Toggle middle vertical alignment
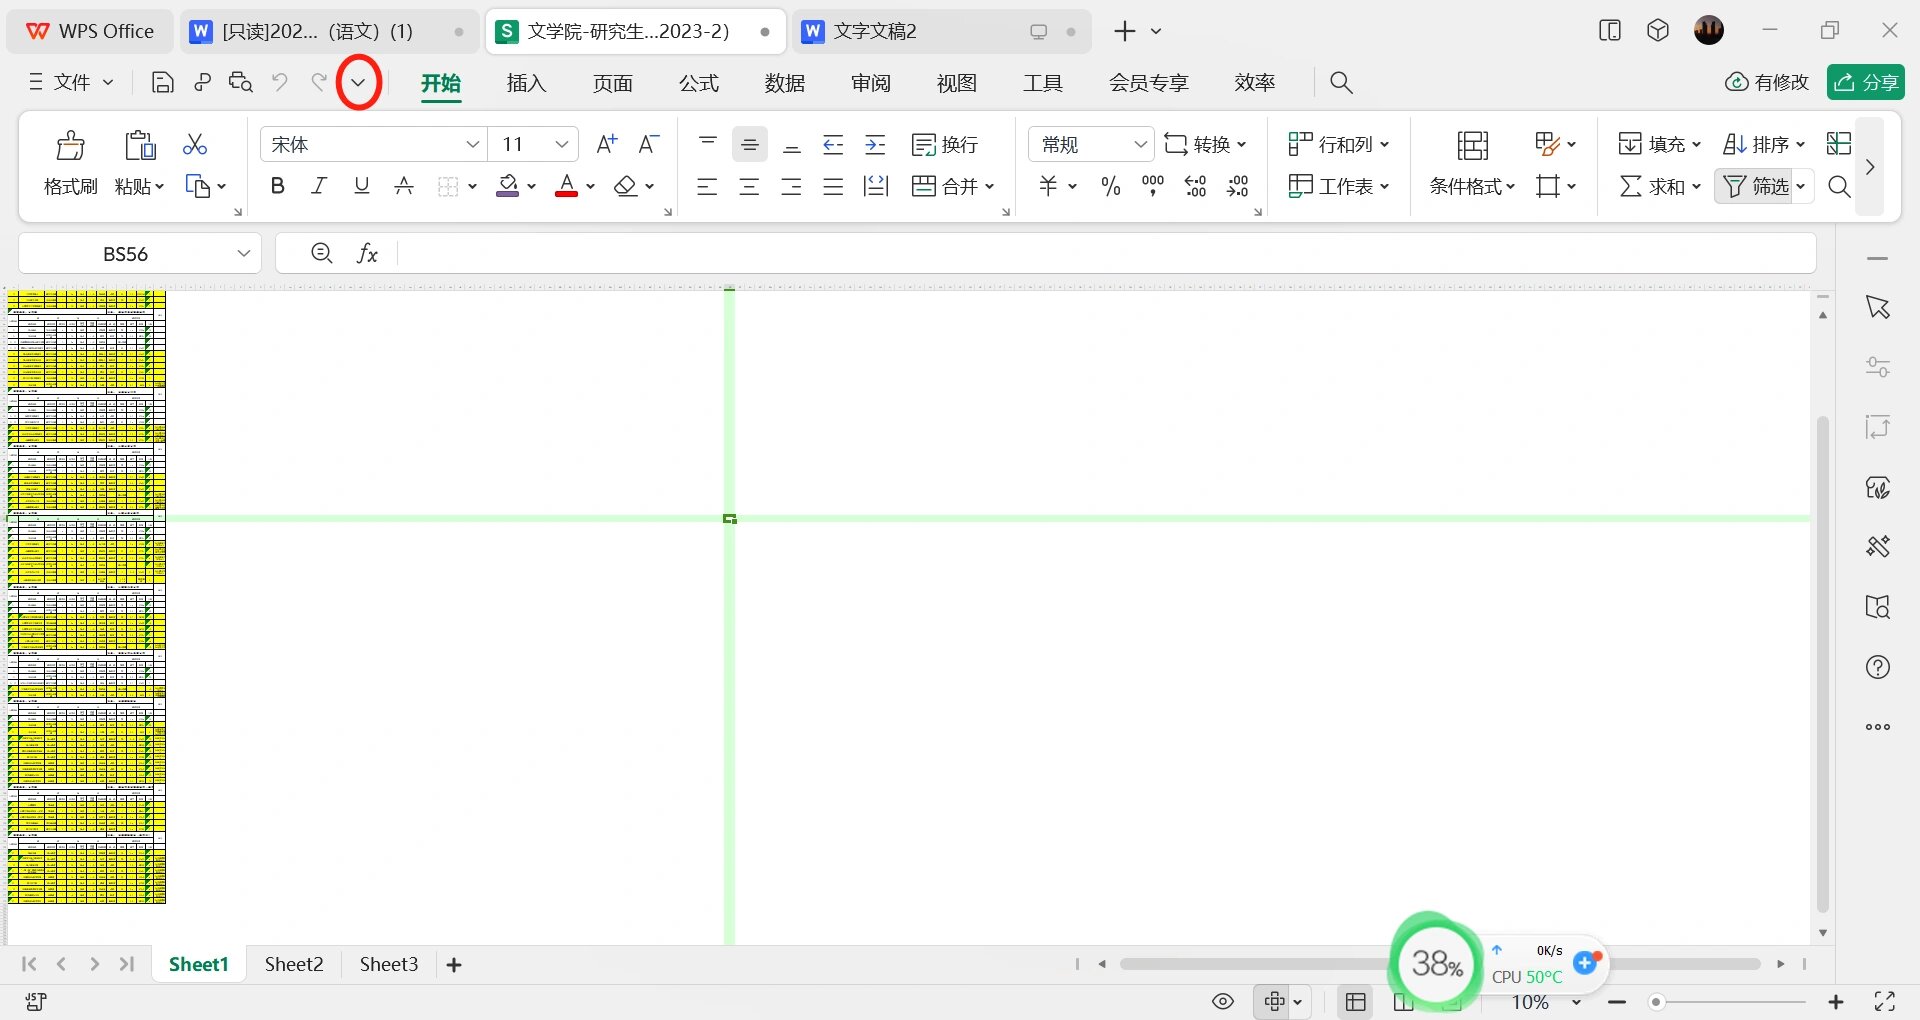This screenshot has height=1020, width=1920. [749, 145]
